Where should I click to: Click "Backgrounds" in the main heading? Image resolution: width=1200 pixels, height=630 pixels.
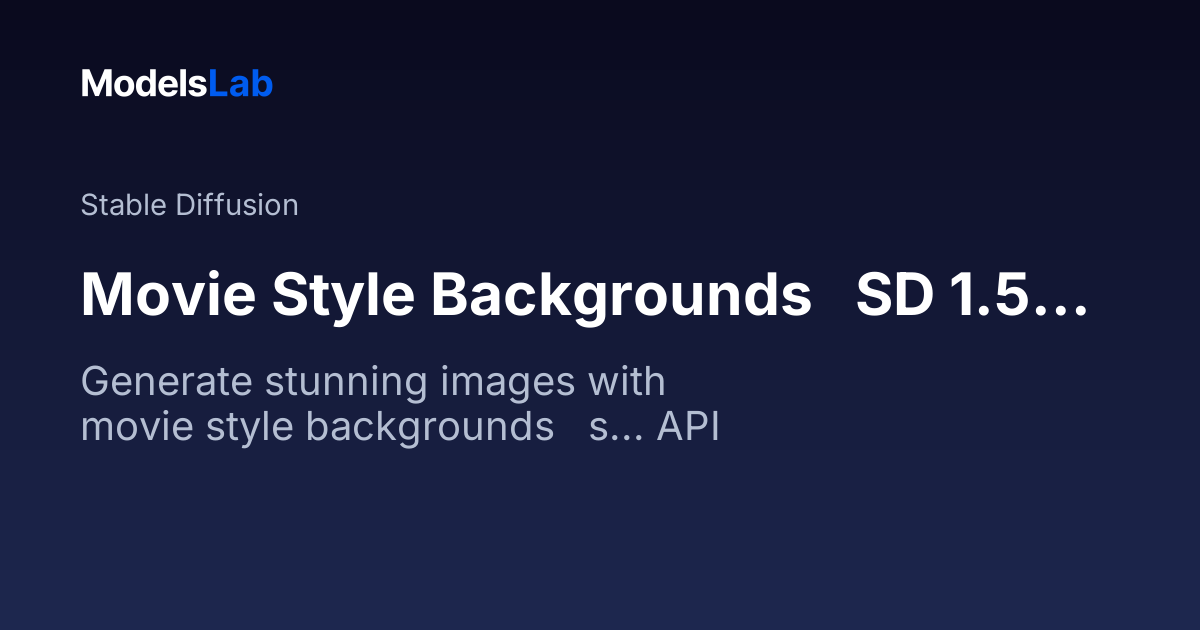[621, 295]
